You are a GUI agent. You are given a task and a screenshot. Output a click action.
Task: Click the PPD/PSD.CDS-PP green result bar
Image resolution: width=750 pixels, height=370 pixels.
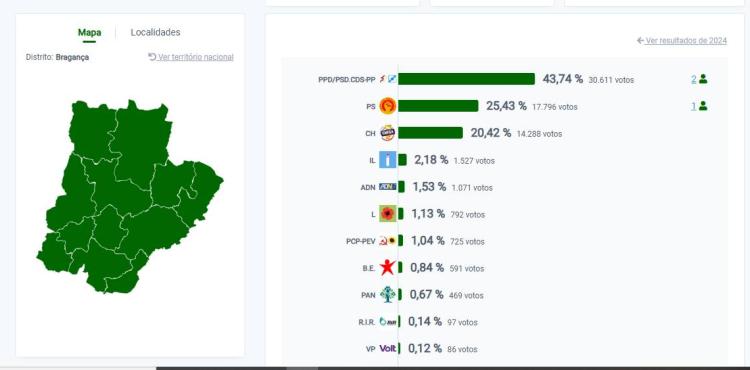coord(466,79)
